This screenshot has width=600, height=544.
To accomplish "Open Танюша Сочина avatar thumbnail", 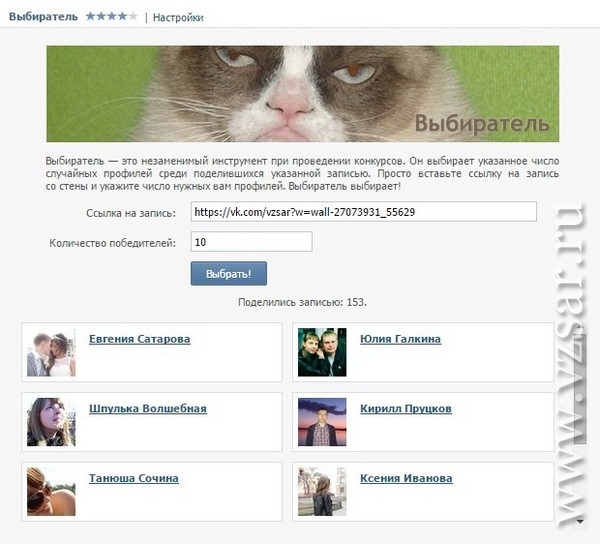I will pyautogui.click(x=51, y=492).
